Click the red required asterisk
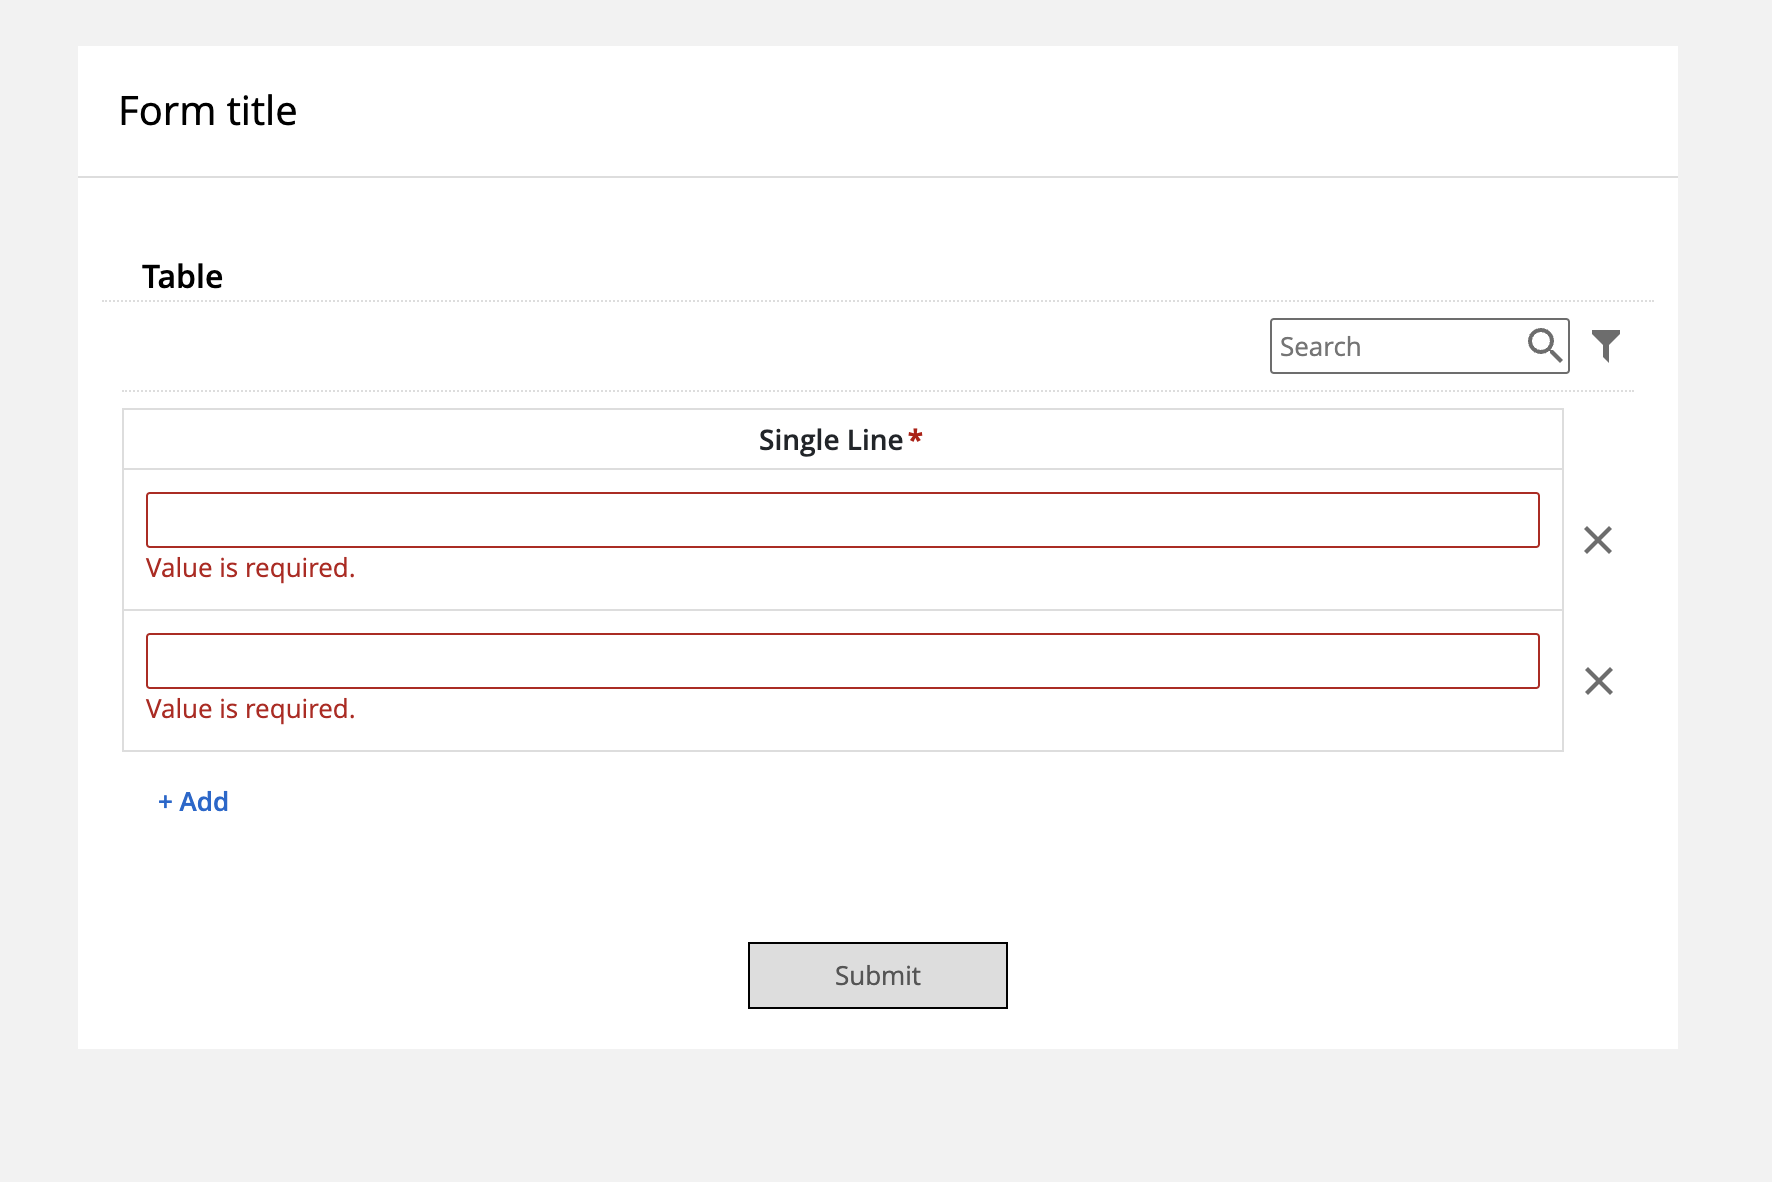Screen dimensions: 1772x1182 coord(915,437)
